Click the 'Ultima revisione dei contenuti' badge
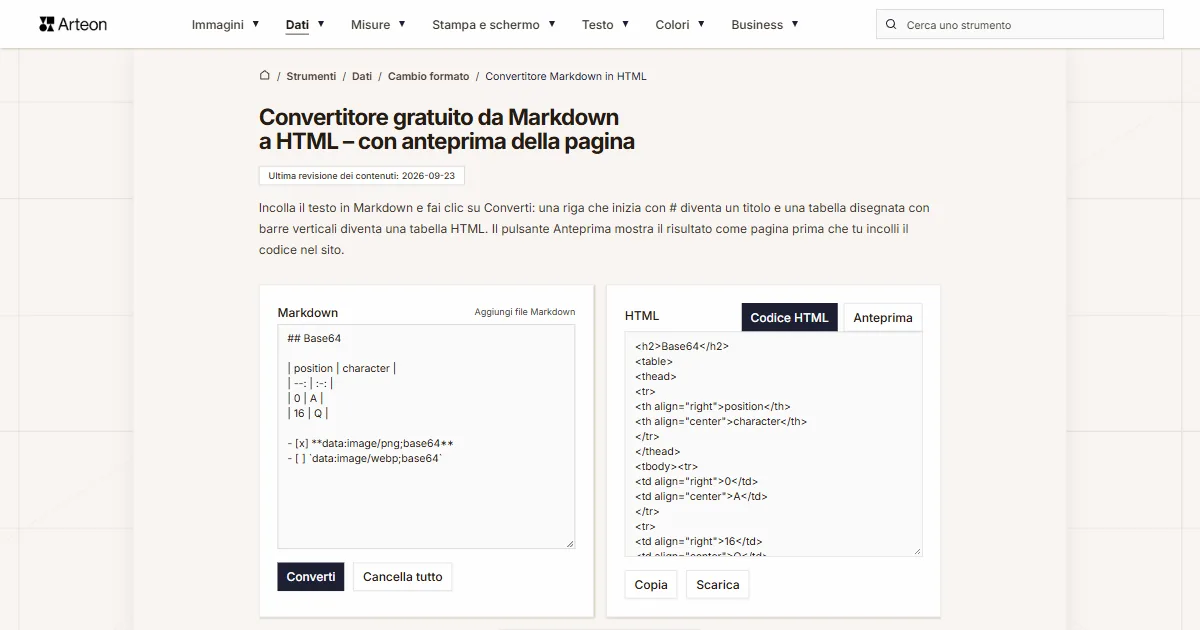Viewport: 1200px width, 630px height. (x=361, y=175)
